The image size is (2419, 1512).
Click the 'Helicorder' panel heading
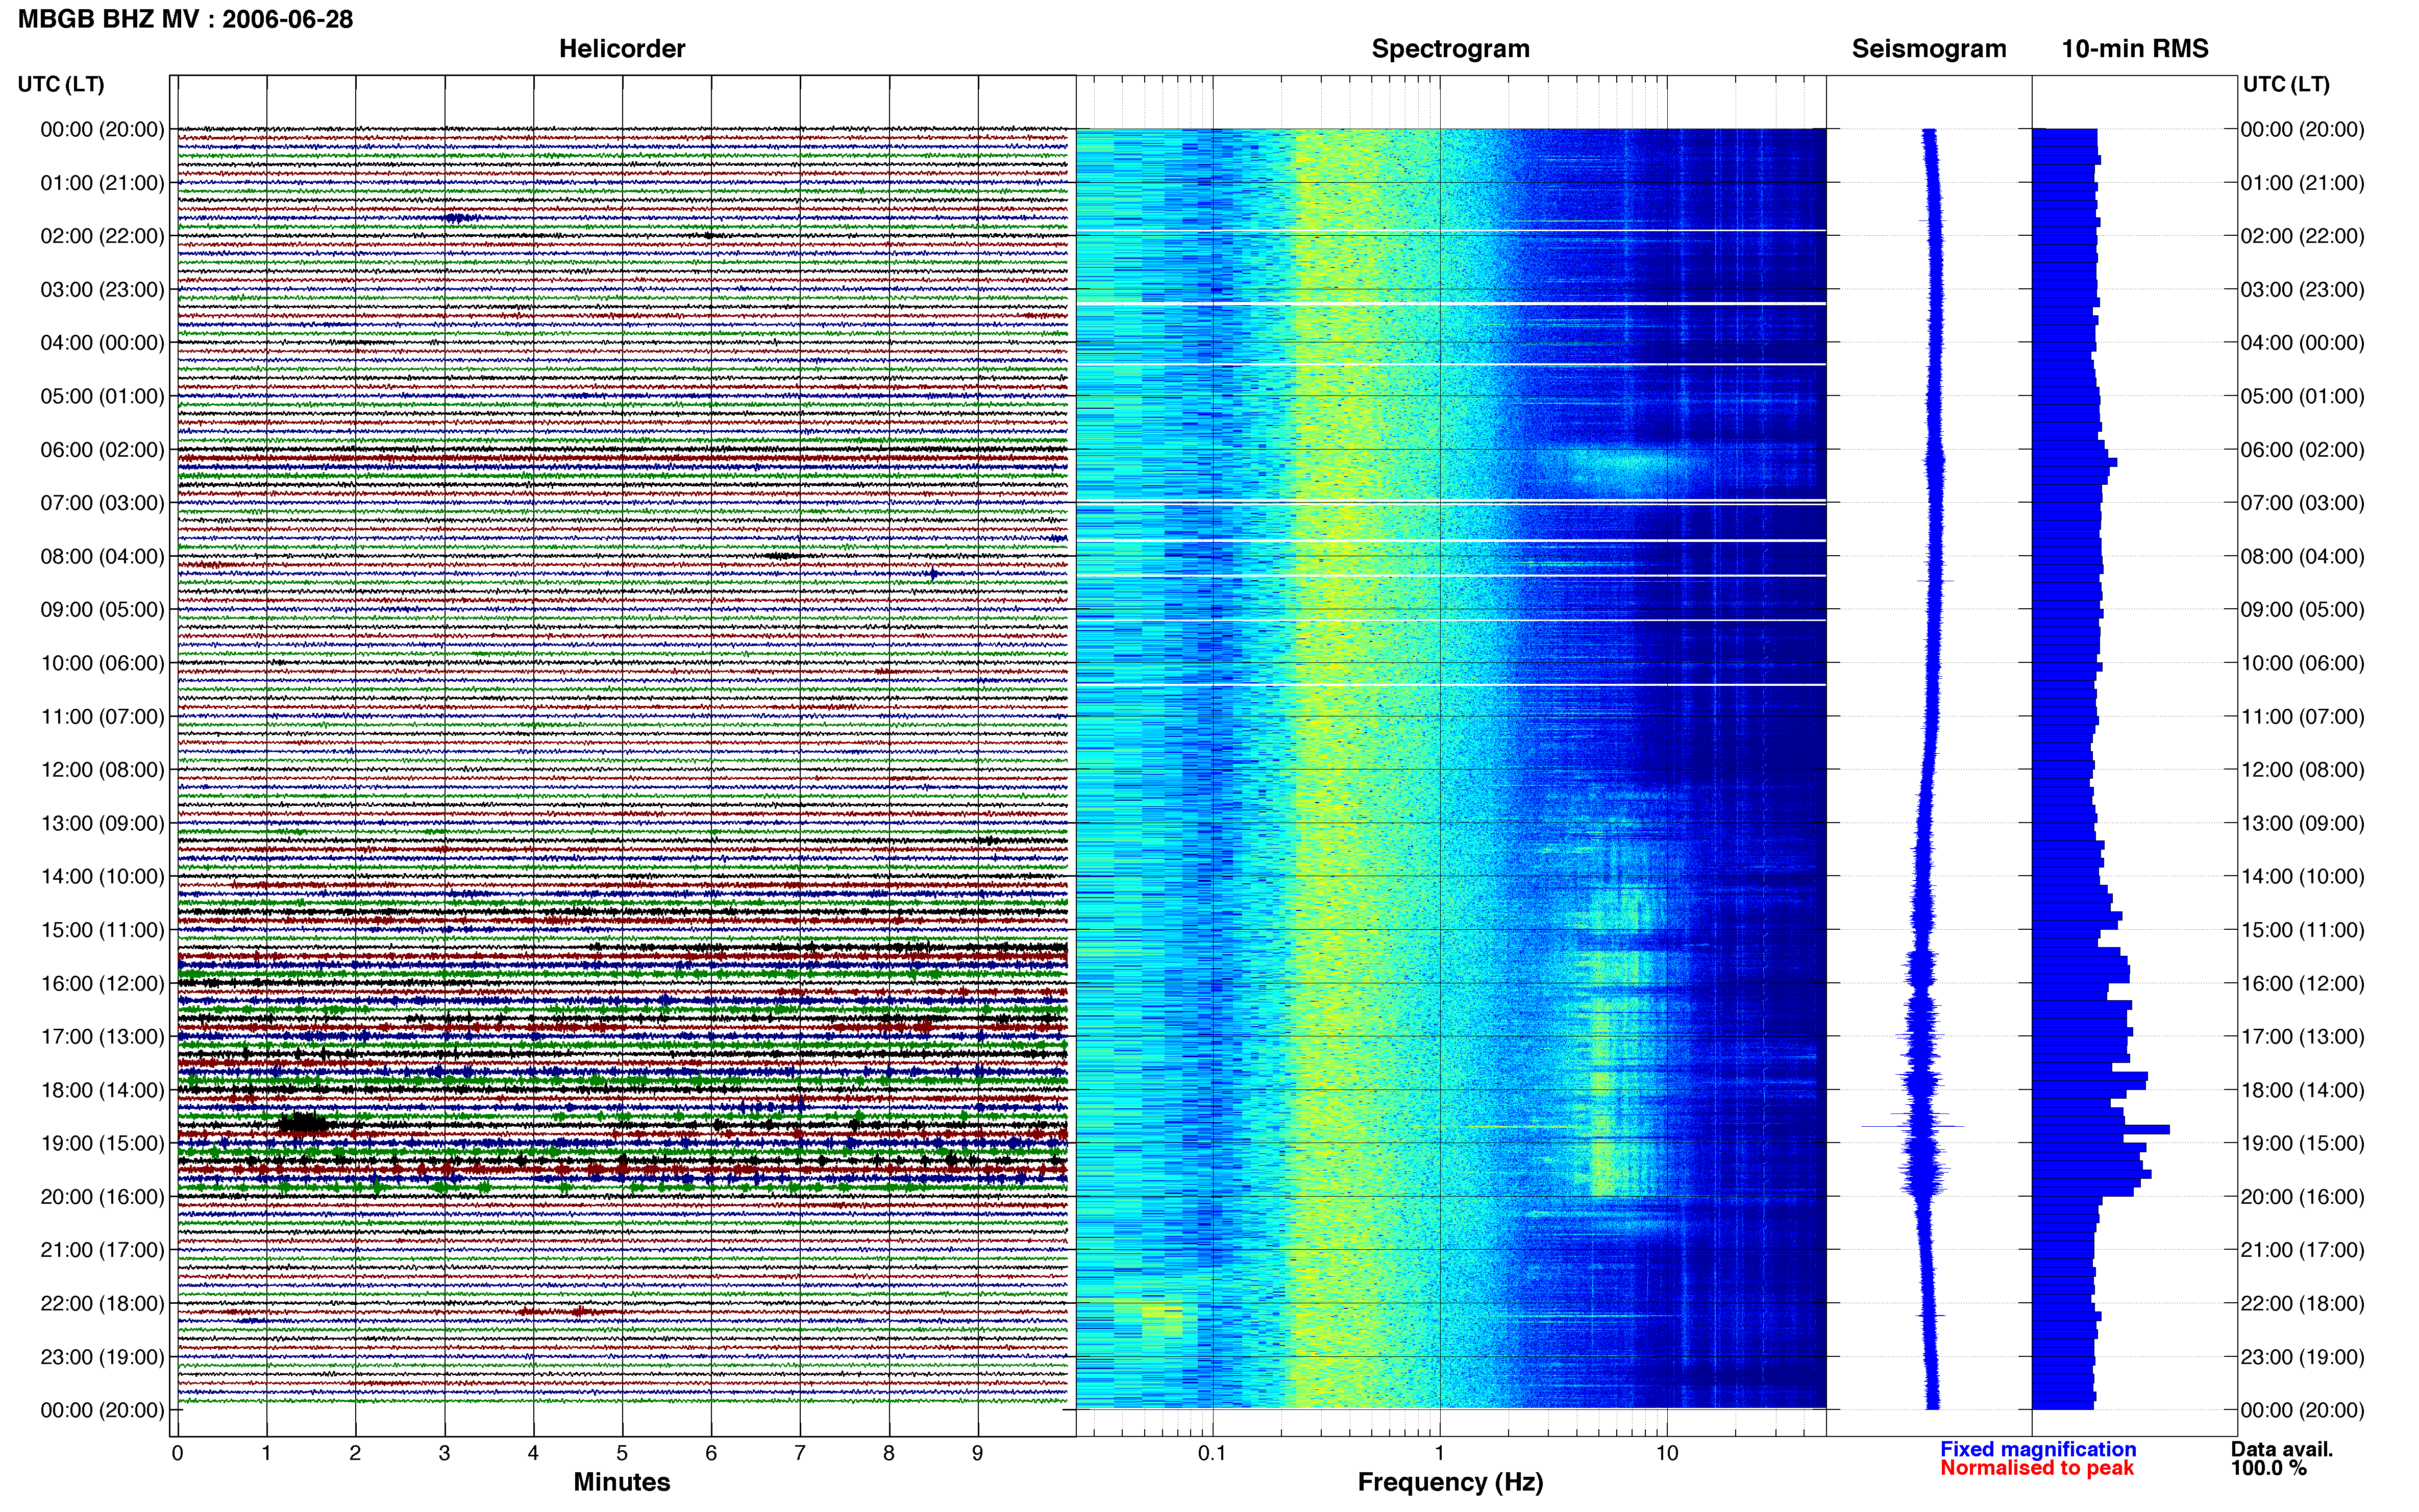coord(621,49)
